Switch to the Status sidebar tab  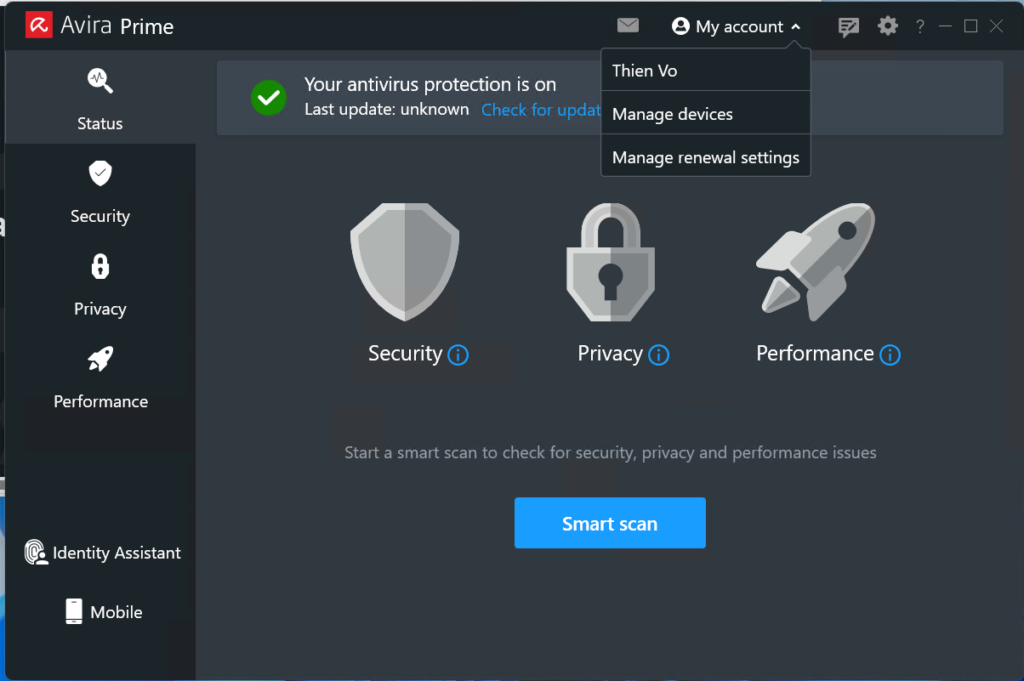(x=100, y=100)
